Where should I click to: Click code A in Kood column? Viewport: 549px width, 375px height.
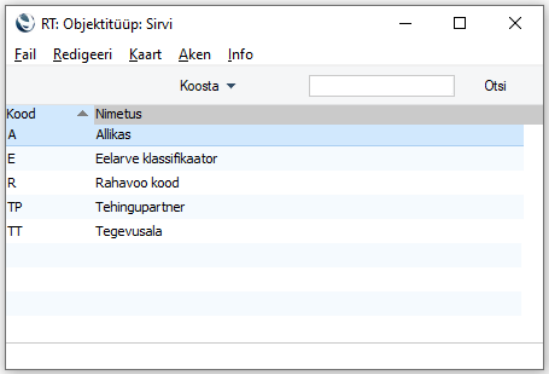(x=12, y=135)
